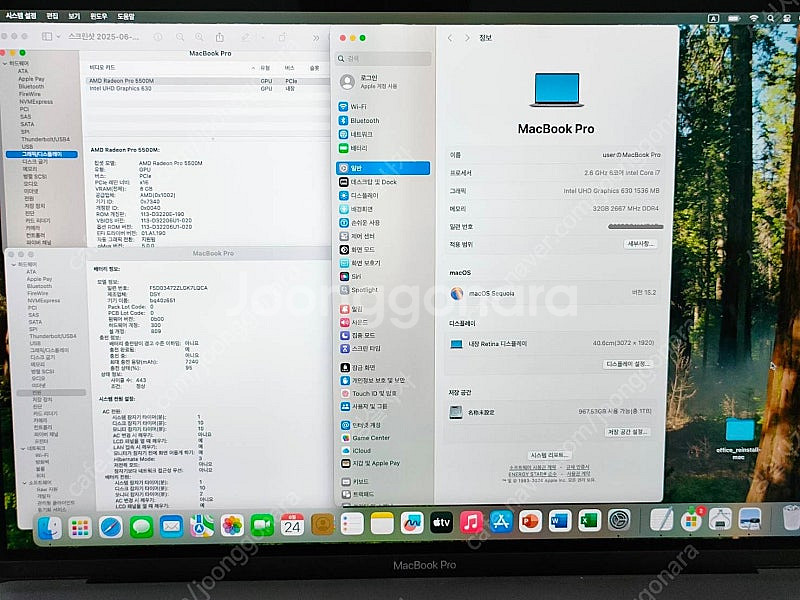Select 네트워크 in the System Settings sidebar
This screenshot has height=600, width=800.
tap(356, 134)
